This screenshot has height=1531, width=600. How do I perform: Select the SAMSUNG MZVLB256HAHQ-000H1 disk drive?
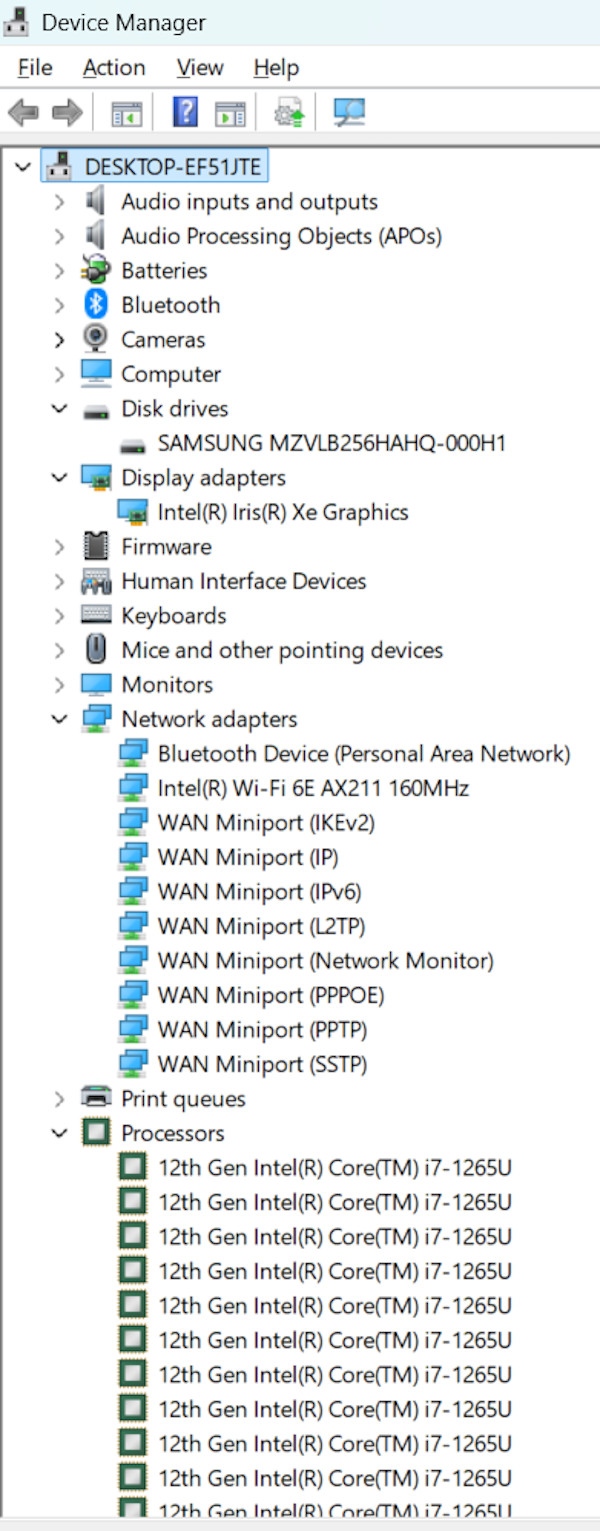(x=332, y=443)
